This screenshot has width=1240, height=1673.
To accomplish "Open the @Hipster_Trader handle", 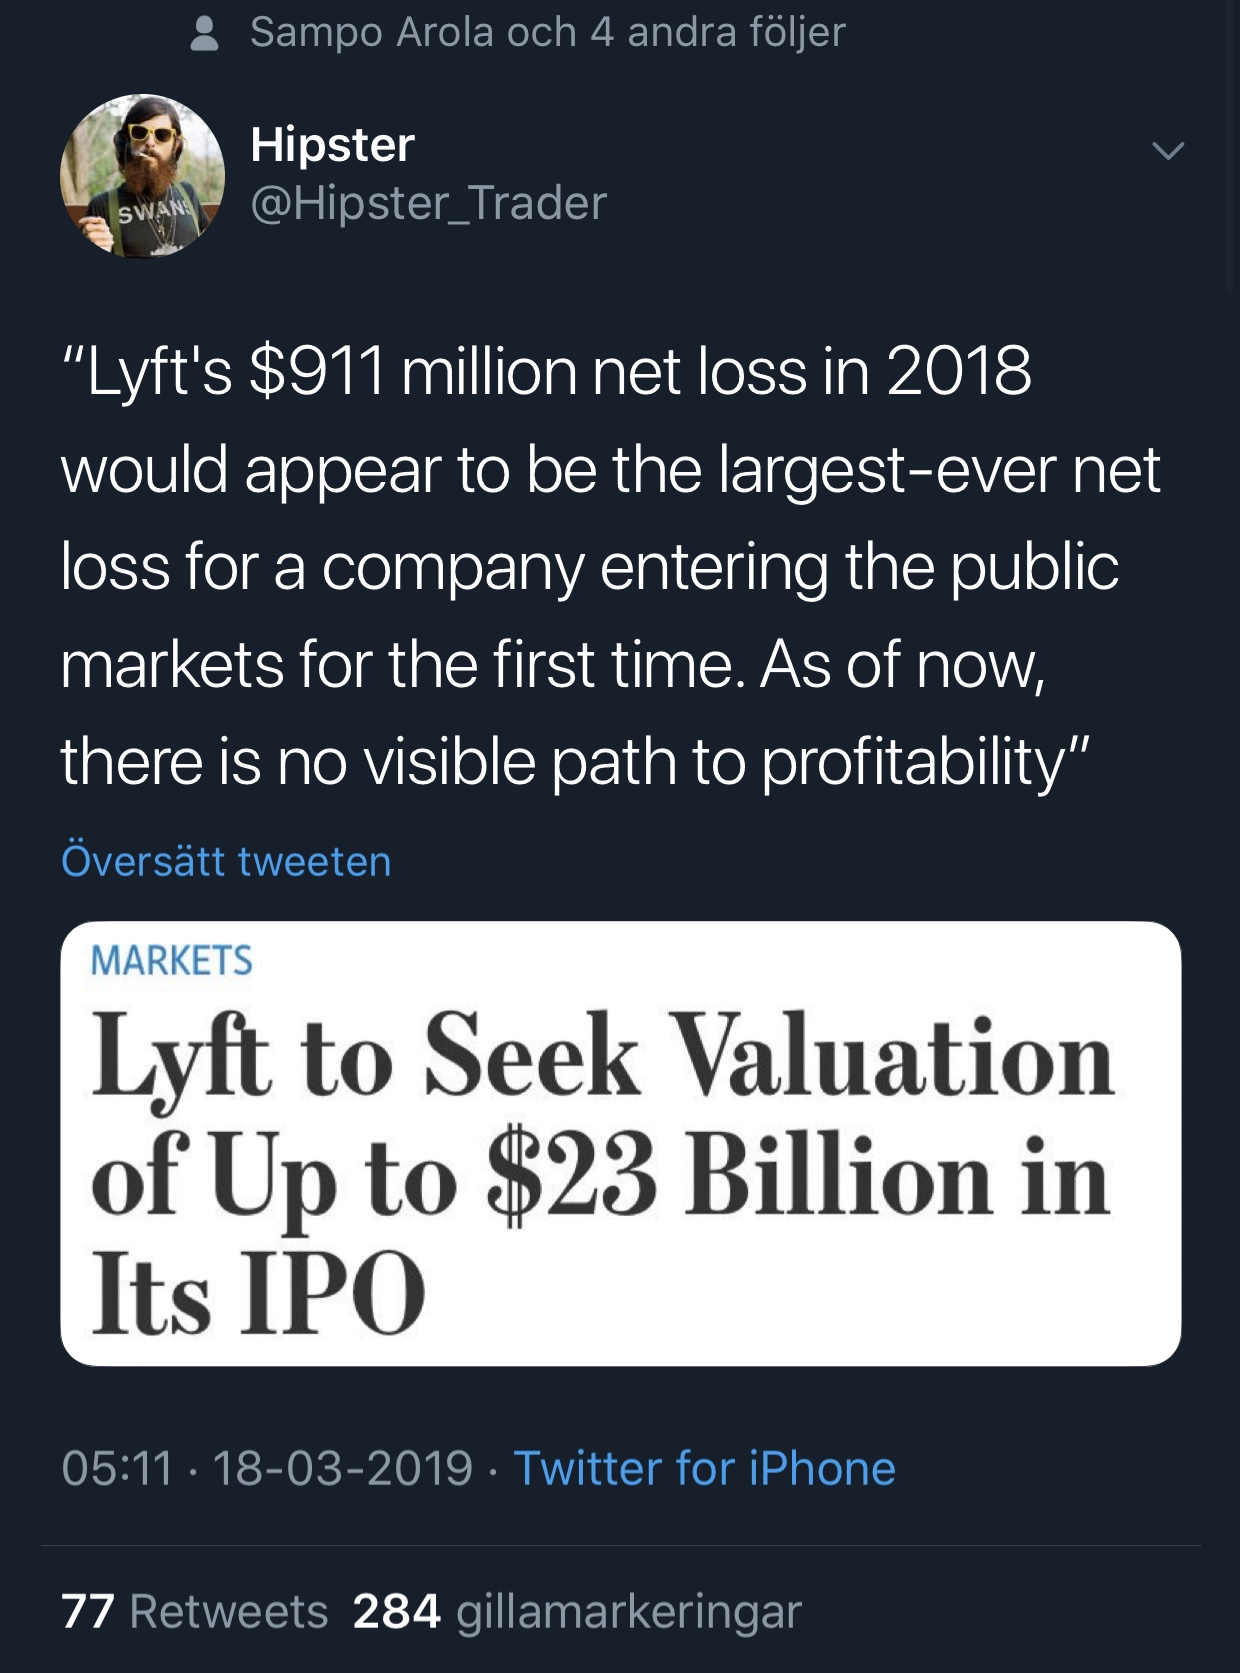I will pos(428,203).
